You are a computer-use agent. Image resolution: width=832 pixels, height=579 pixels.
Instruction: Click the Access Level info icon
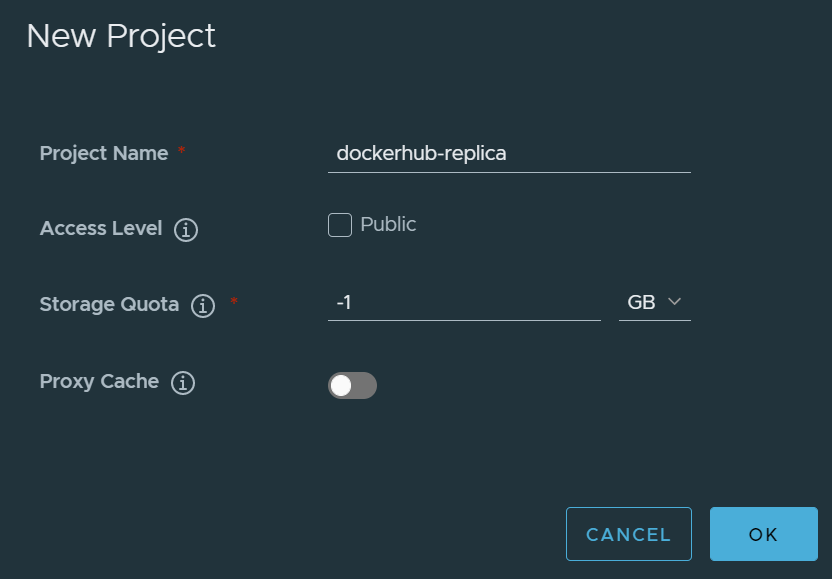point(186,230)
